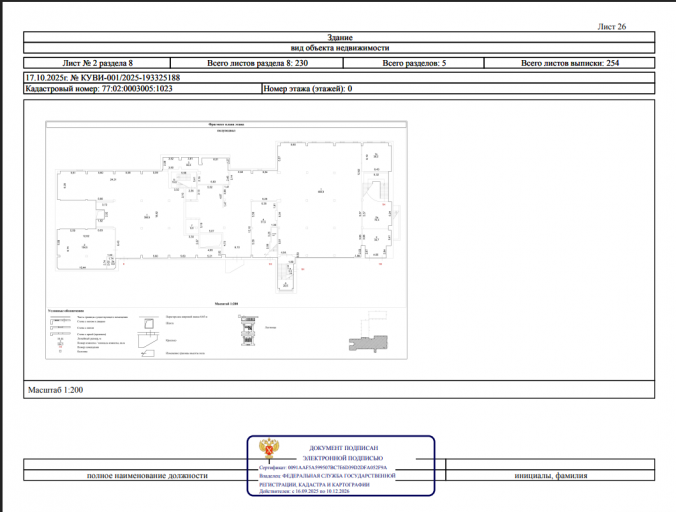The width and height of the screenshot is (676, 512).
Task: Open the floor plan fragment image
Action: click(226, 240)
